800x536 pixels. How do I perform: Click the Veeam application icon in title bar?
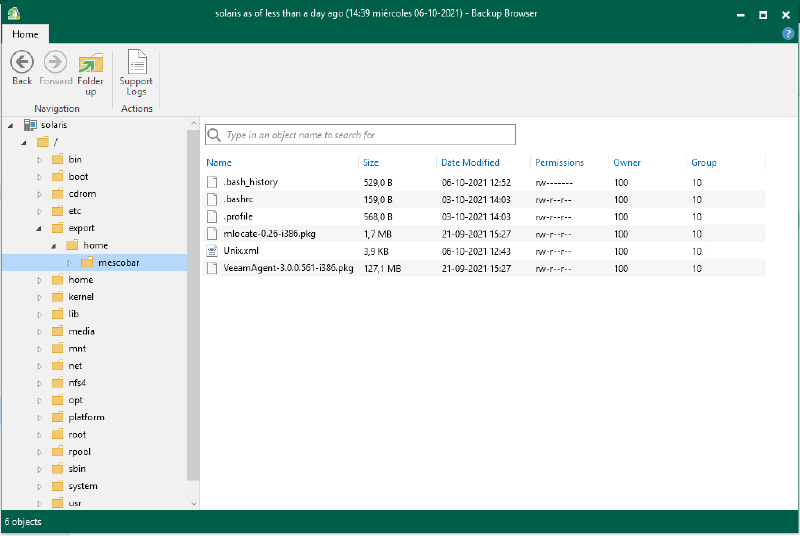pyautogui.click(x=14, y=13)
